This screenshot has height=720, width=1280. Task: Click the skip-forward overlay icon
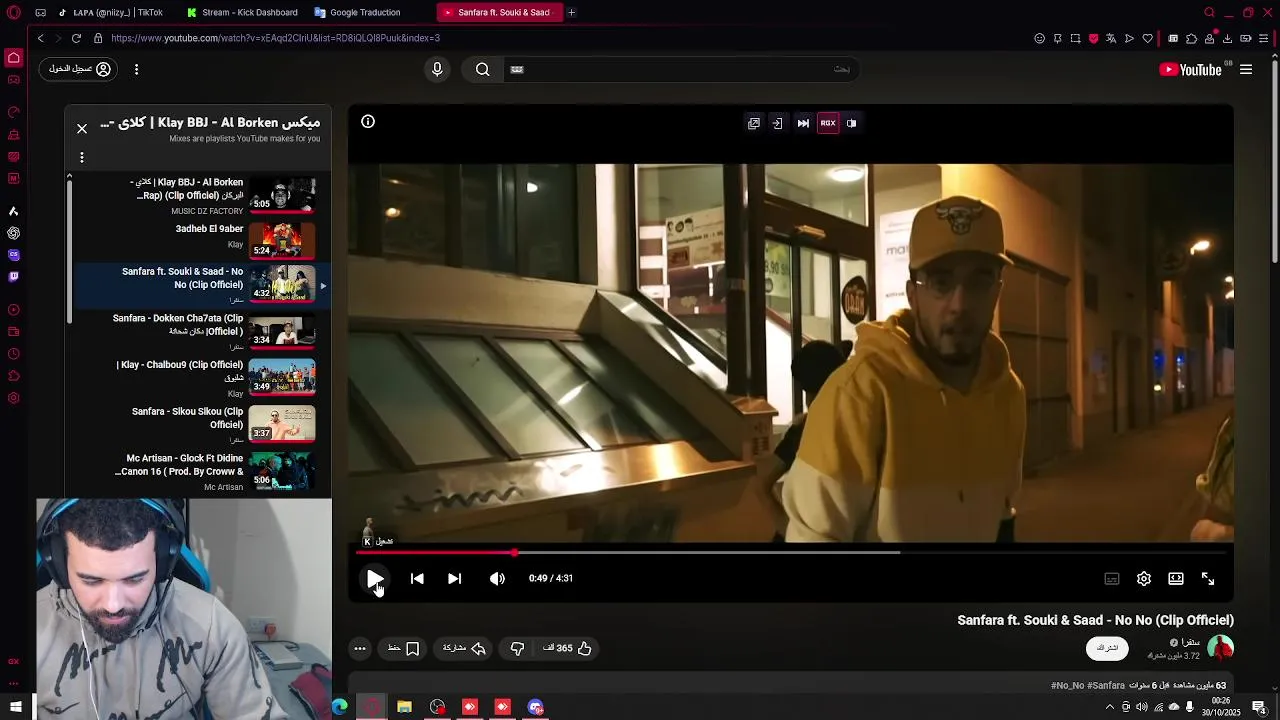coord(803,123)
